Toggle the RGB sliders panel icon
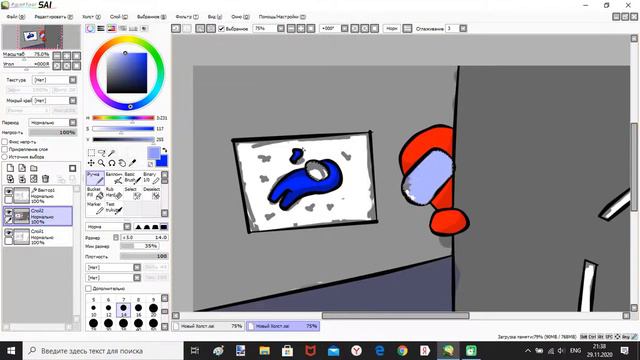This screenshot has height=360, width=640. [x=101, y=28]
